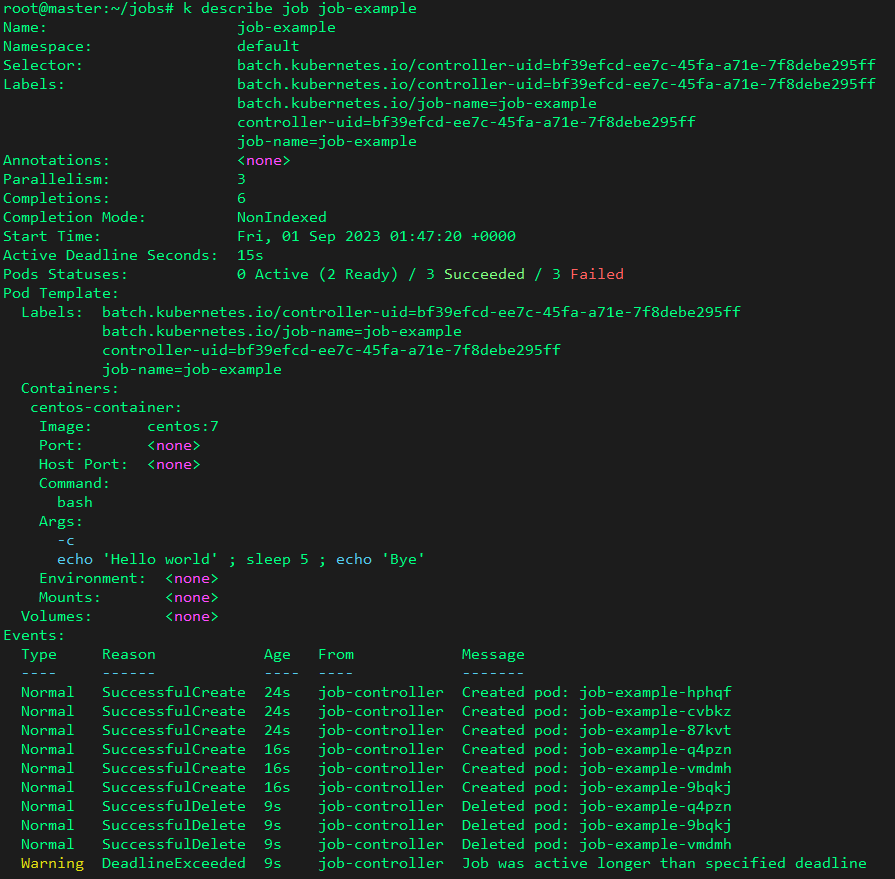Click '0 Active (2 Ready)' in Pods Statuses
The width and height of the screenshot is (895, 879).
[x=317, y=274]
